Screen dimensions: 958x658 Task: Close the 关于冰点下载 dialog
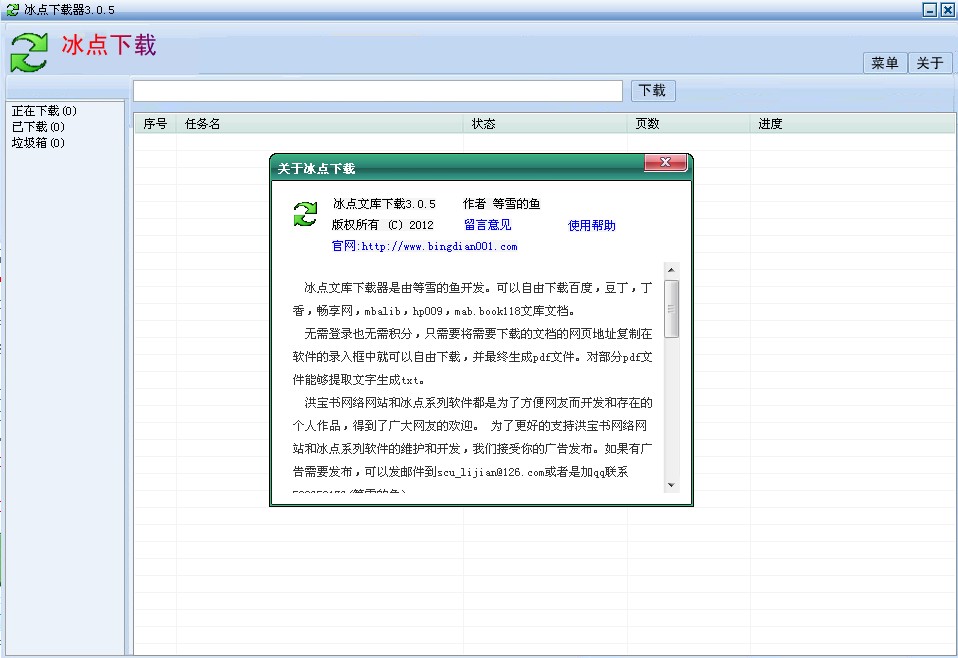click(x=665, y=164)
